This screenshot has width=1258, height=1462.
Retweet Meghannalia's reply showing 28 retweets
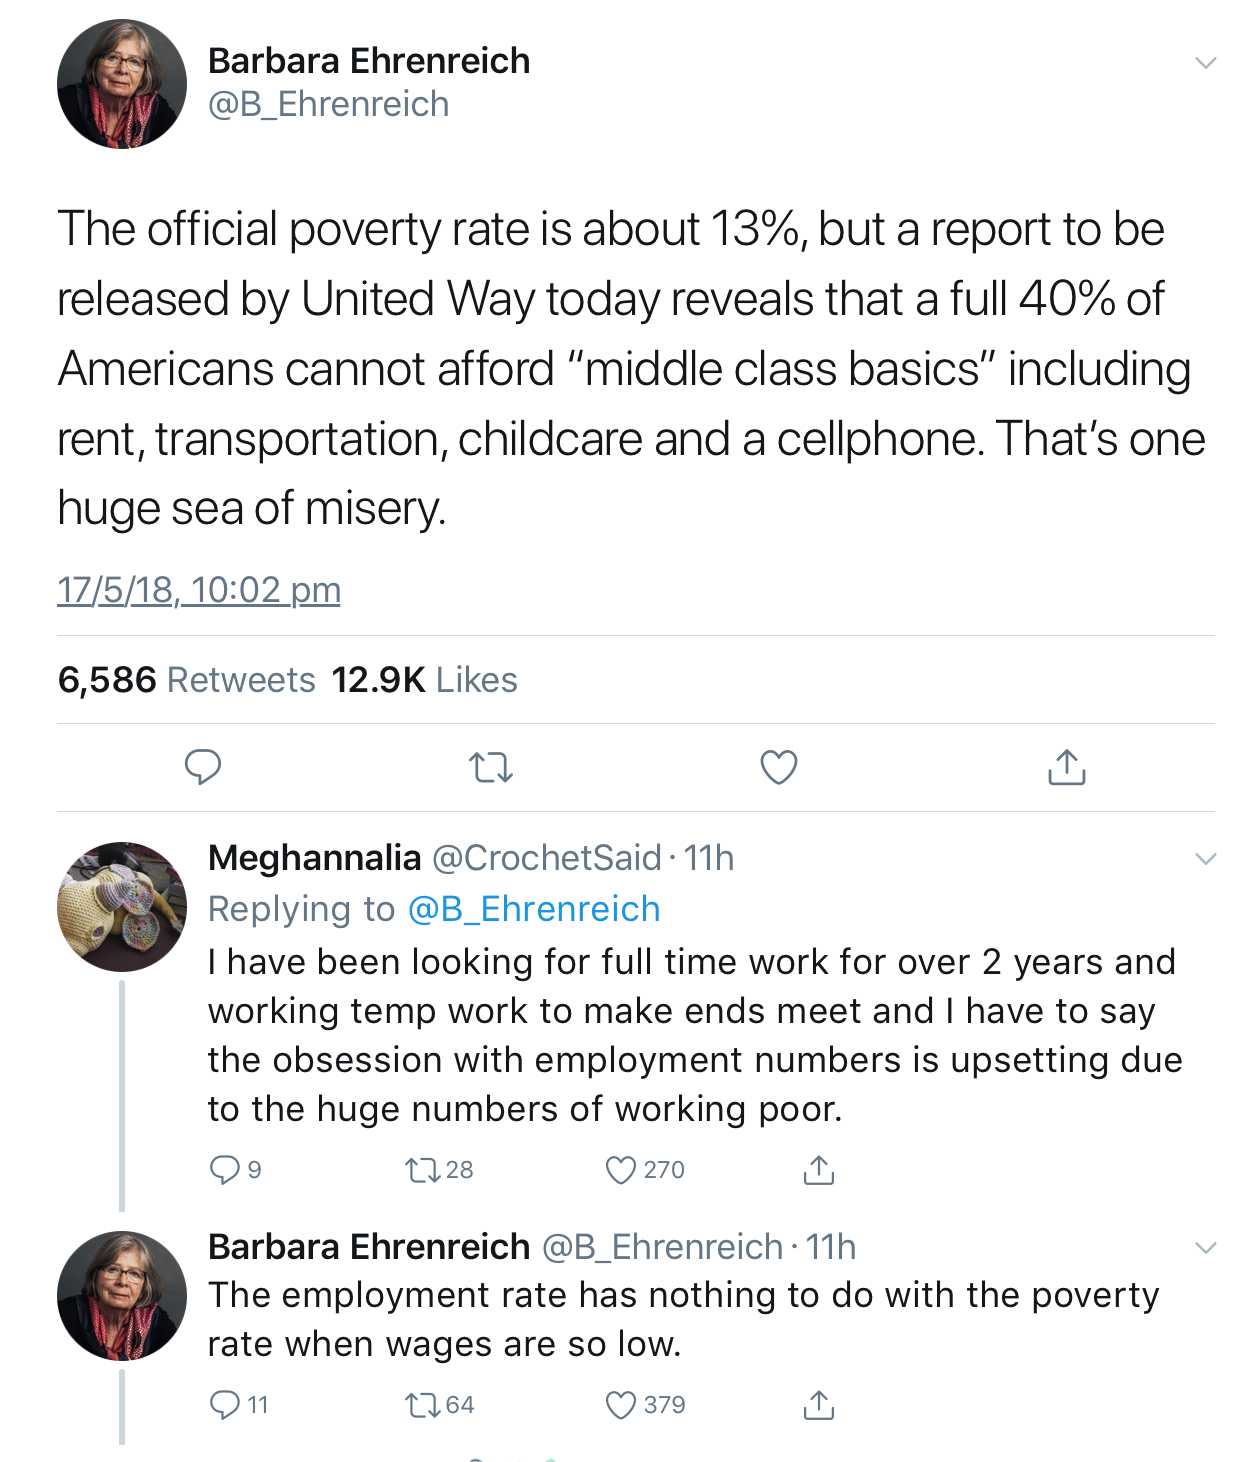pos(439,1169)
